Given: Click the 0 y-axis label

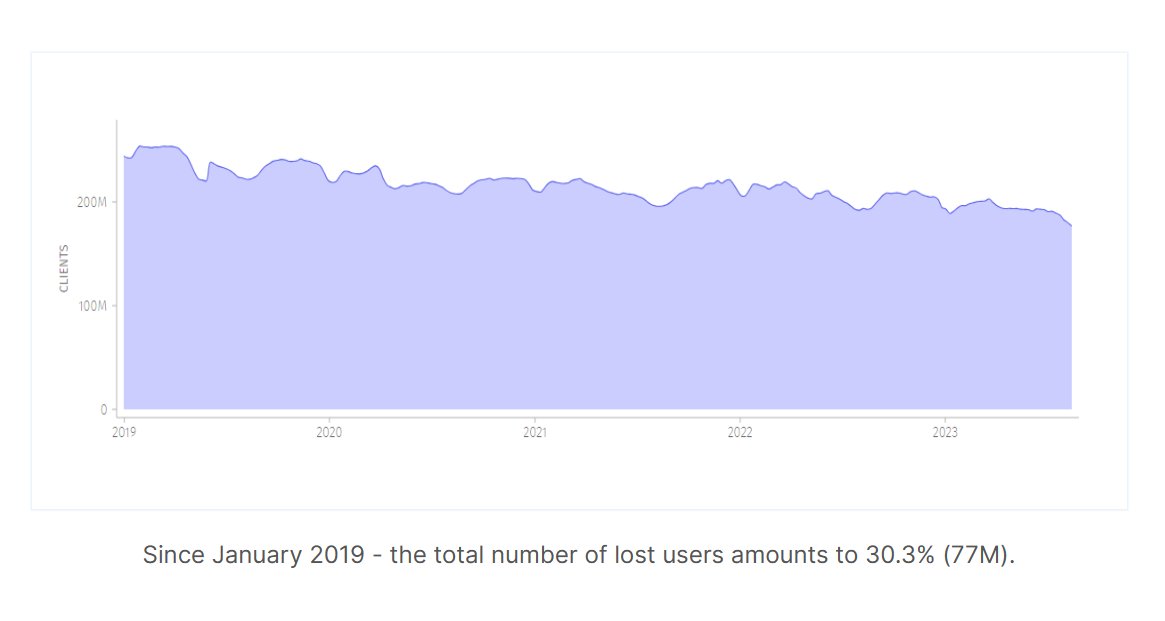Looking at the screenshot, I should click(x=103, y=410).
